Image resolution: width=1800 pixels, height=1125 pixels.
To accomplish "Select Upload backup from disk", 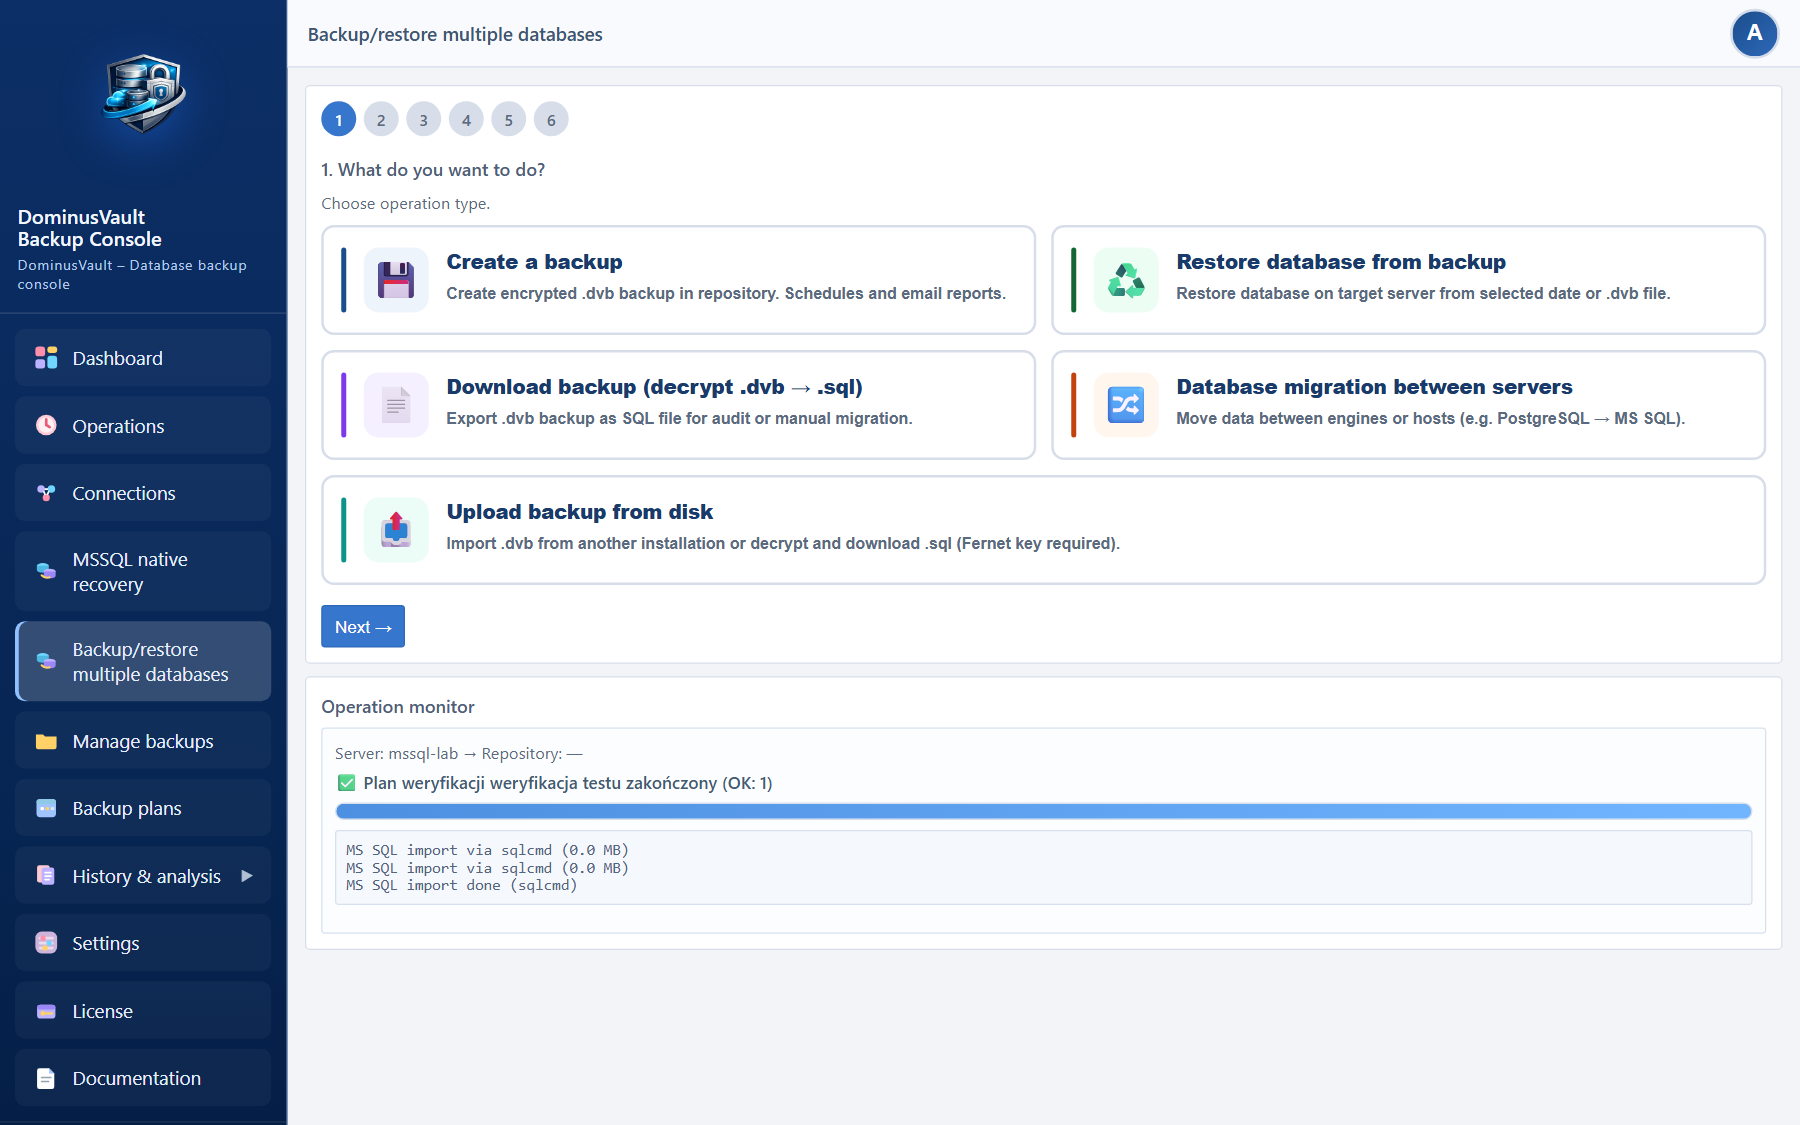I will (x=1043, y=530).
